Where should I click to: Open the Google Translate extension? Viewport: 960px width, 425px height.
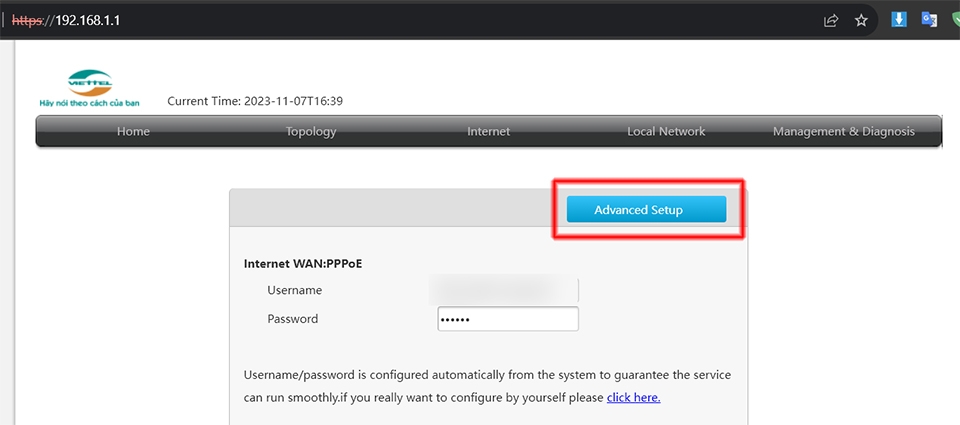pos(929,19)
